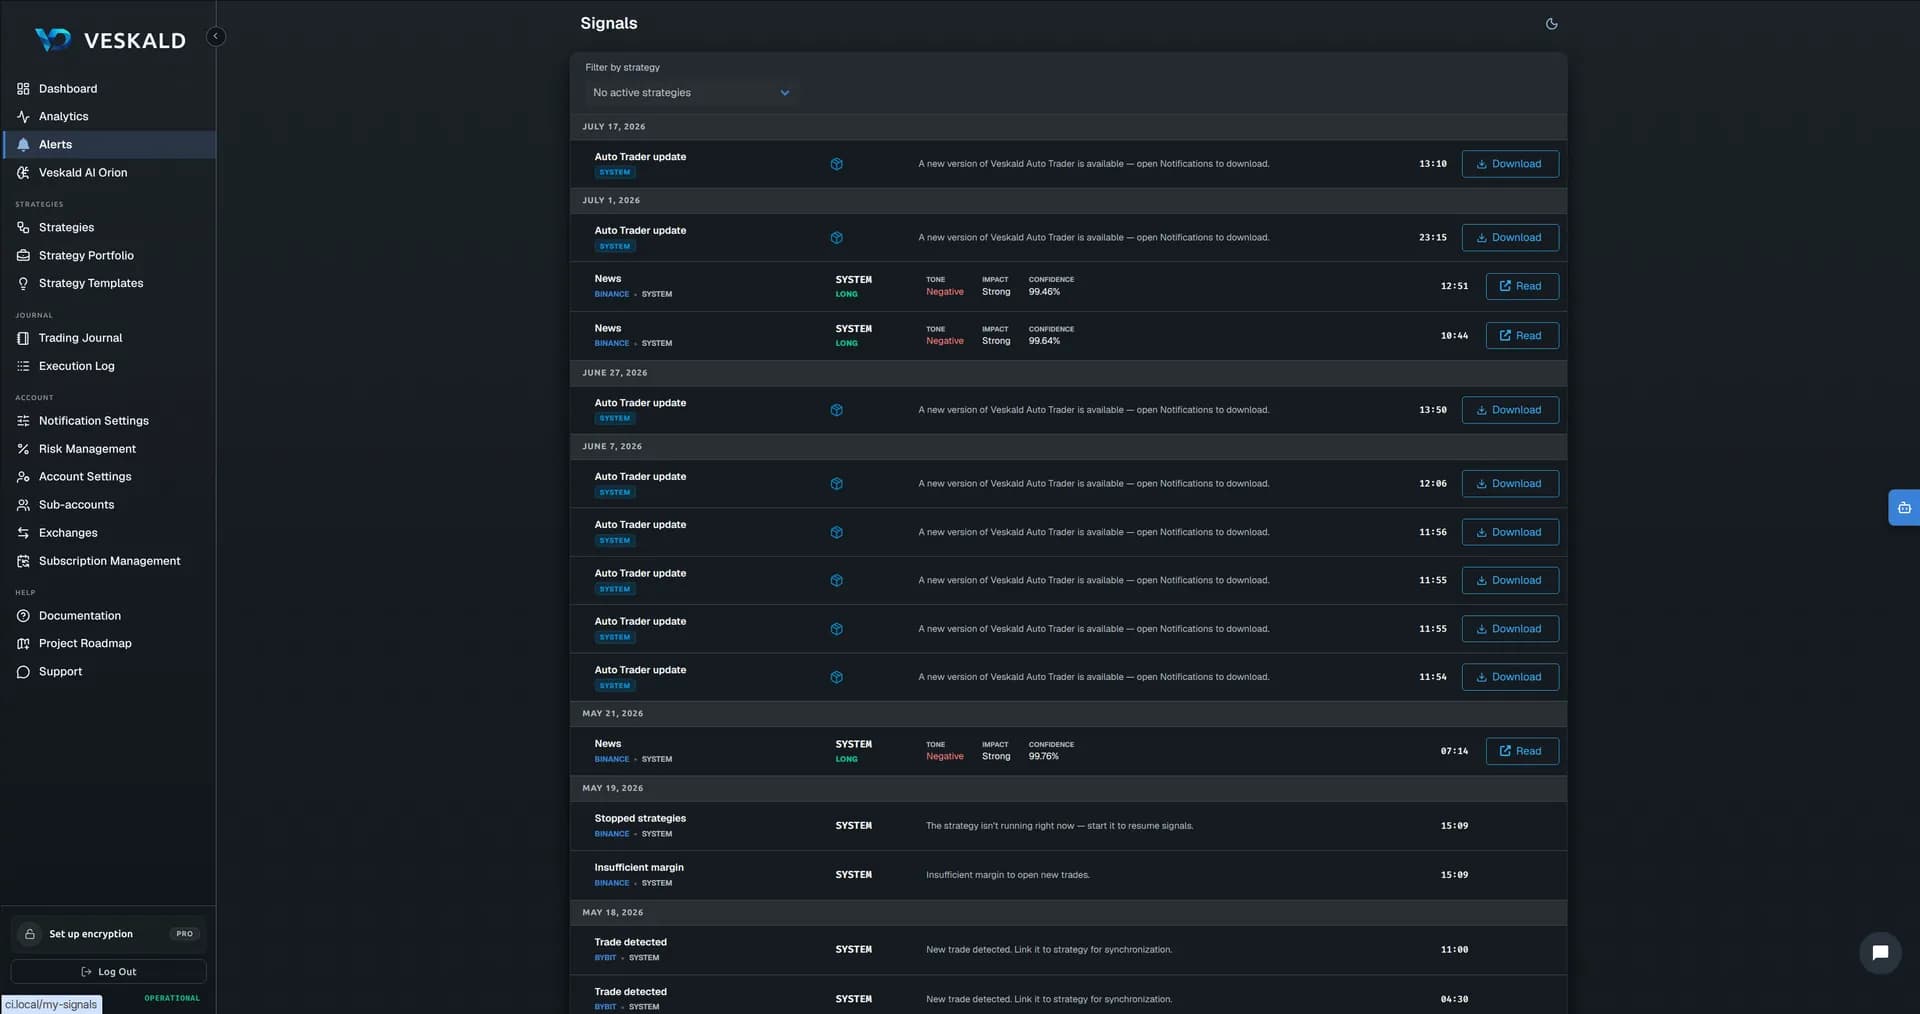Click the package icon in 12:06 update row
Screen dimensions: 1920x1014
point(836,484)
